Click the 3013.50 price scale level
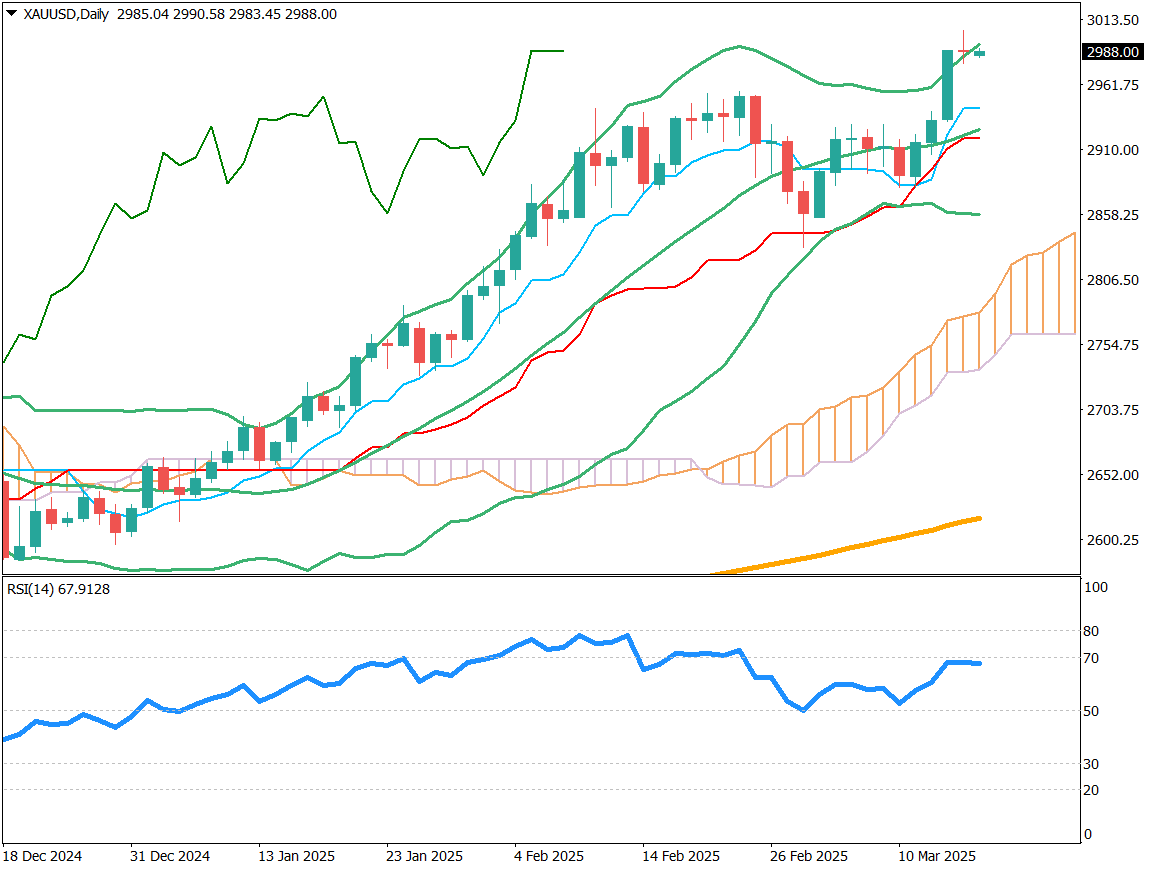 [x=1115, y=20]
